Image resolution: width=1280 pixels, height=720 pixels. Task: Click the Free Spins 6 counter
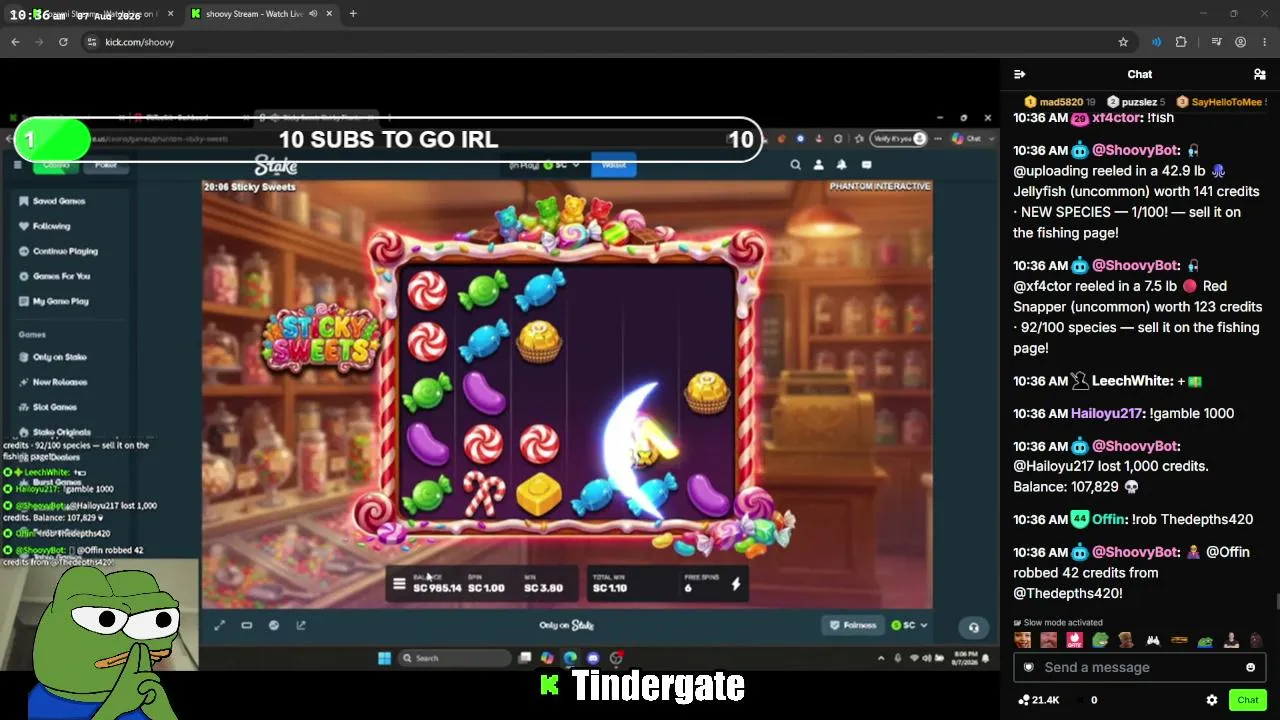702,584
